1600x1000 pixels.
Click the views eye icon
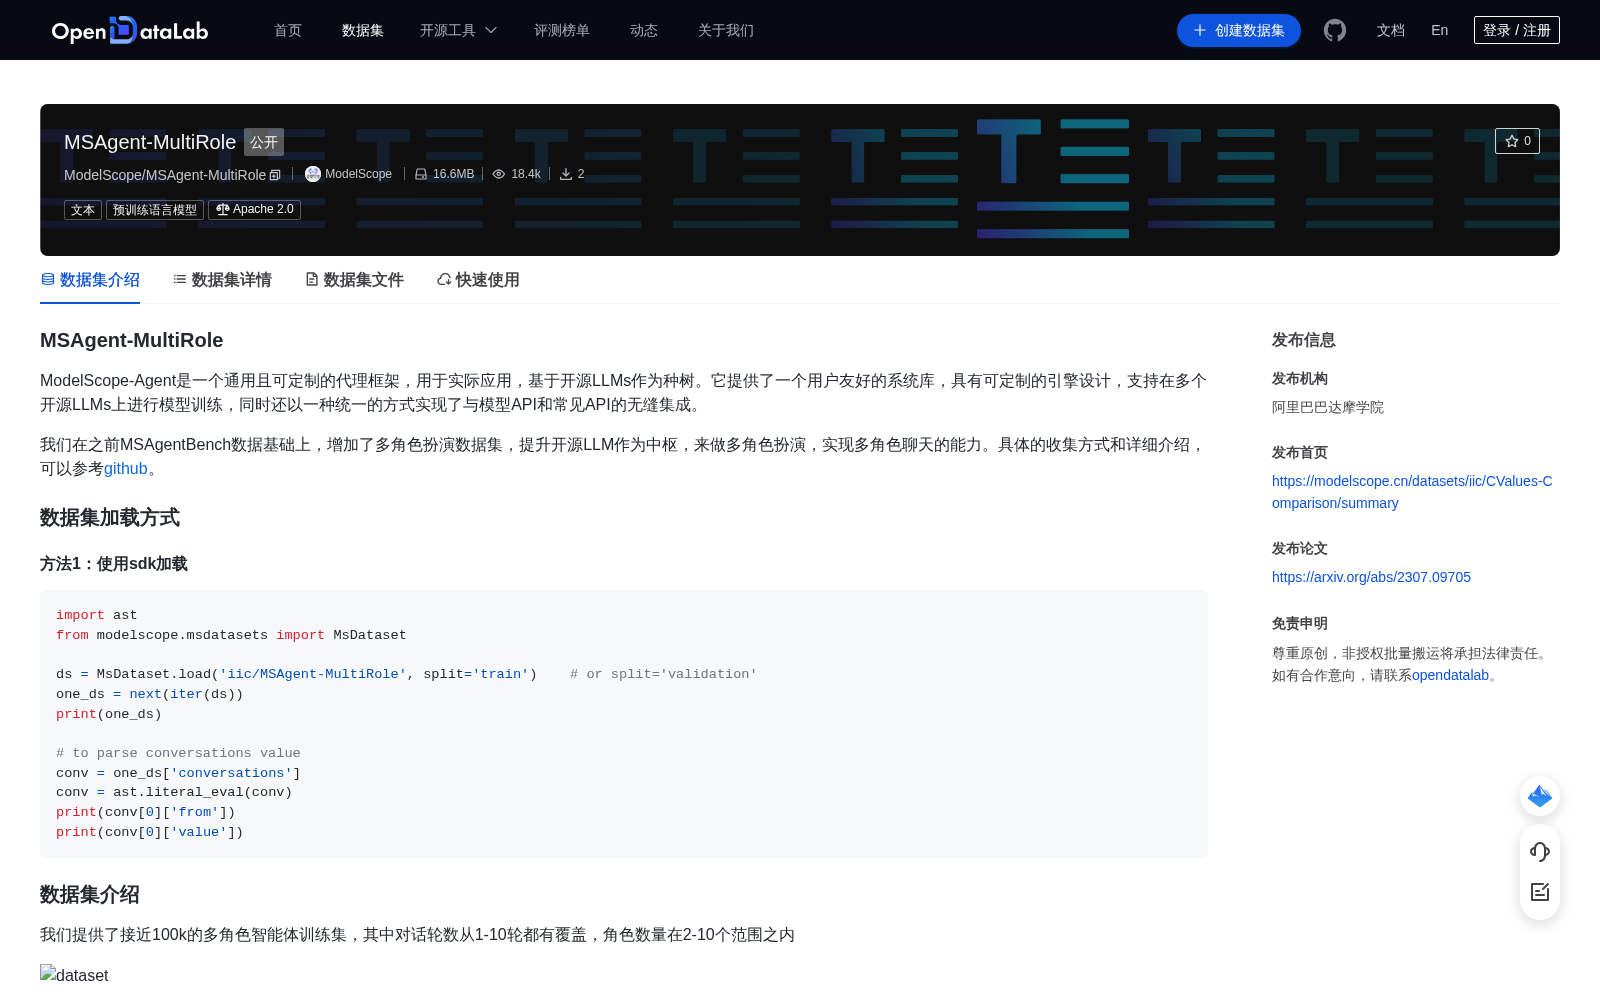tap(499, 174)
